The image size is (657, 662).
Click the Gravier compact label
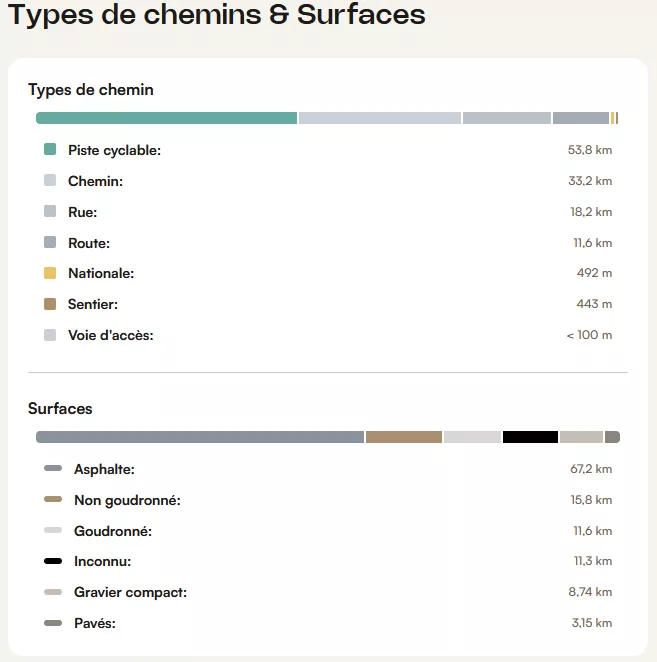[x=130, y=593]
